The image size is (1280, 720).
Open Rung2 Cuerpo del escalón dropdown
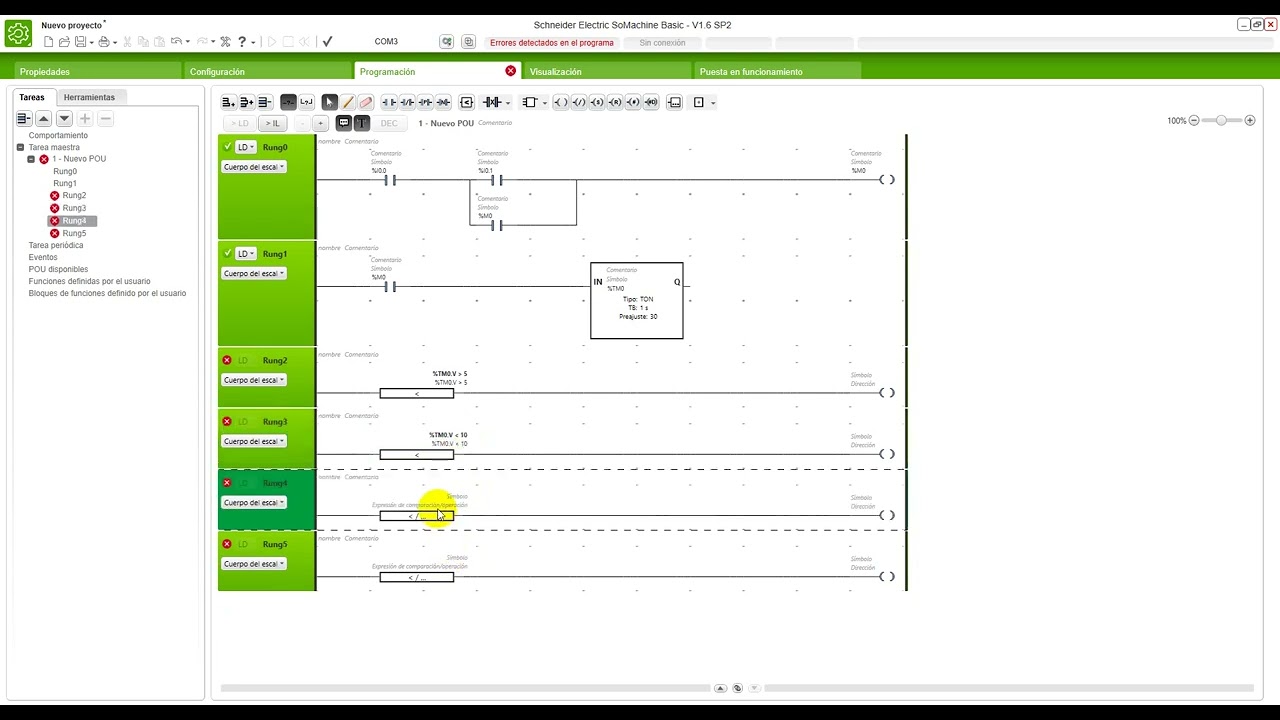[x=253, y=380]
